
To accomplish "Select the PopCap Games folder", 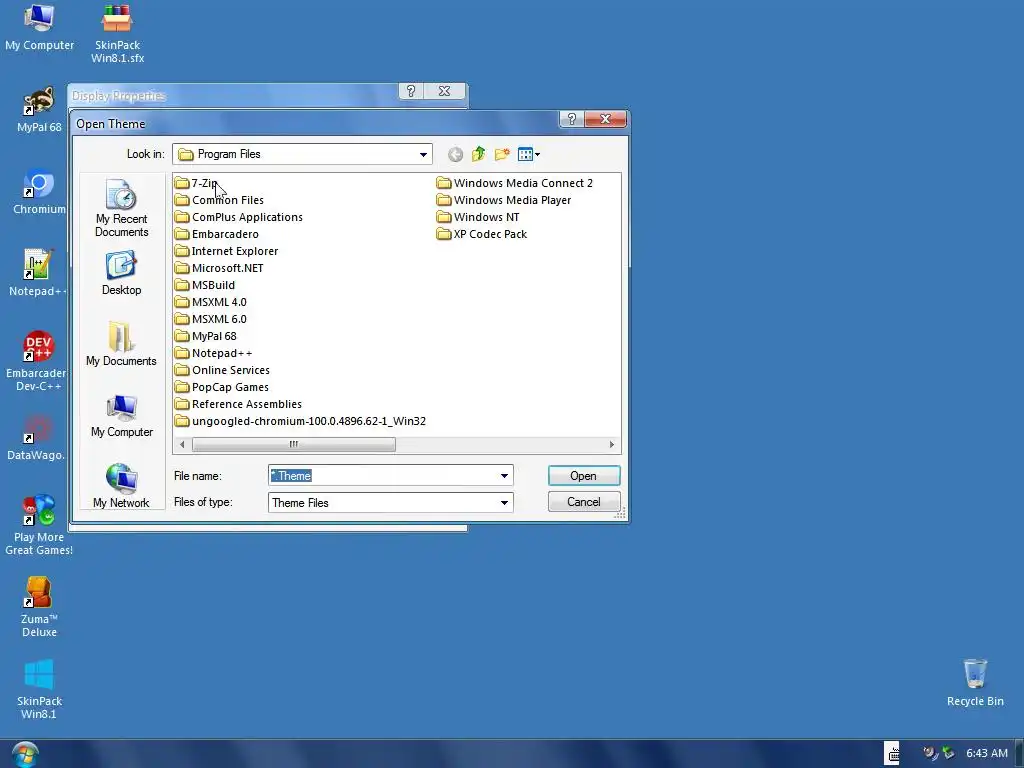I will [222, 387].
